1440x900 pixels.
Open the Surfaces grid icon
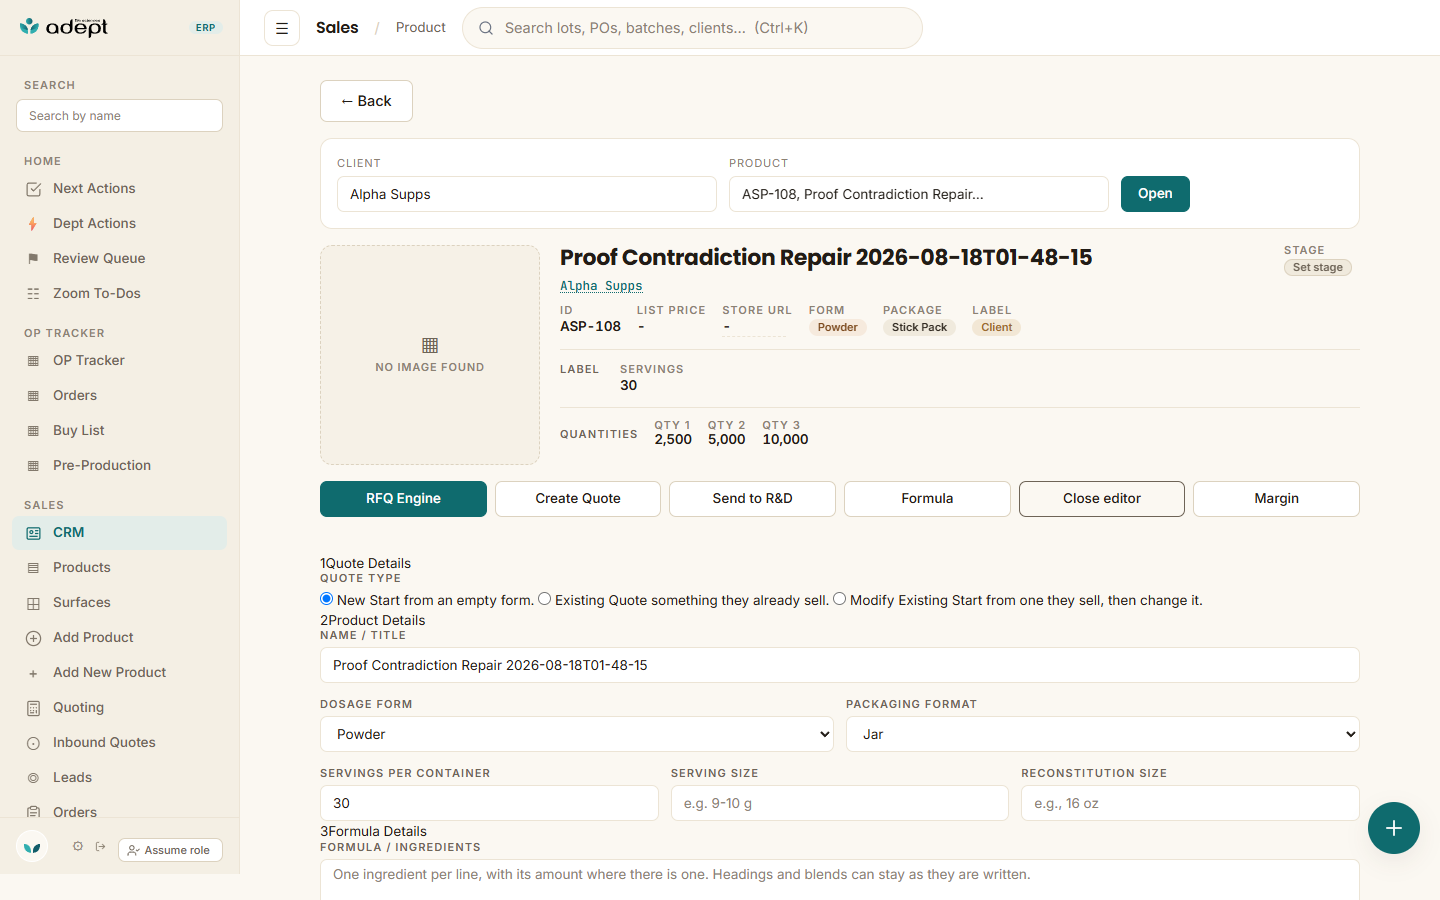[x=33, y=603]
